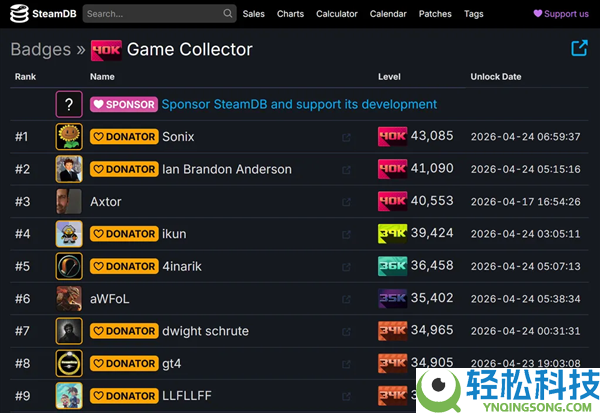Open the Axtor profile link

[106, 202]
